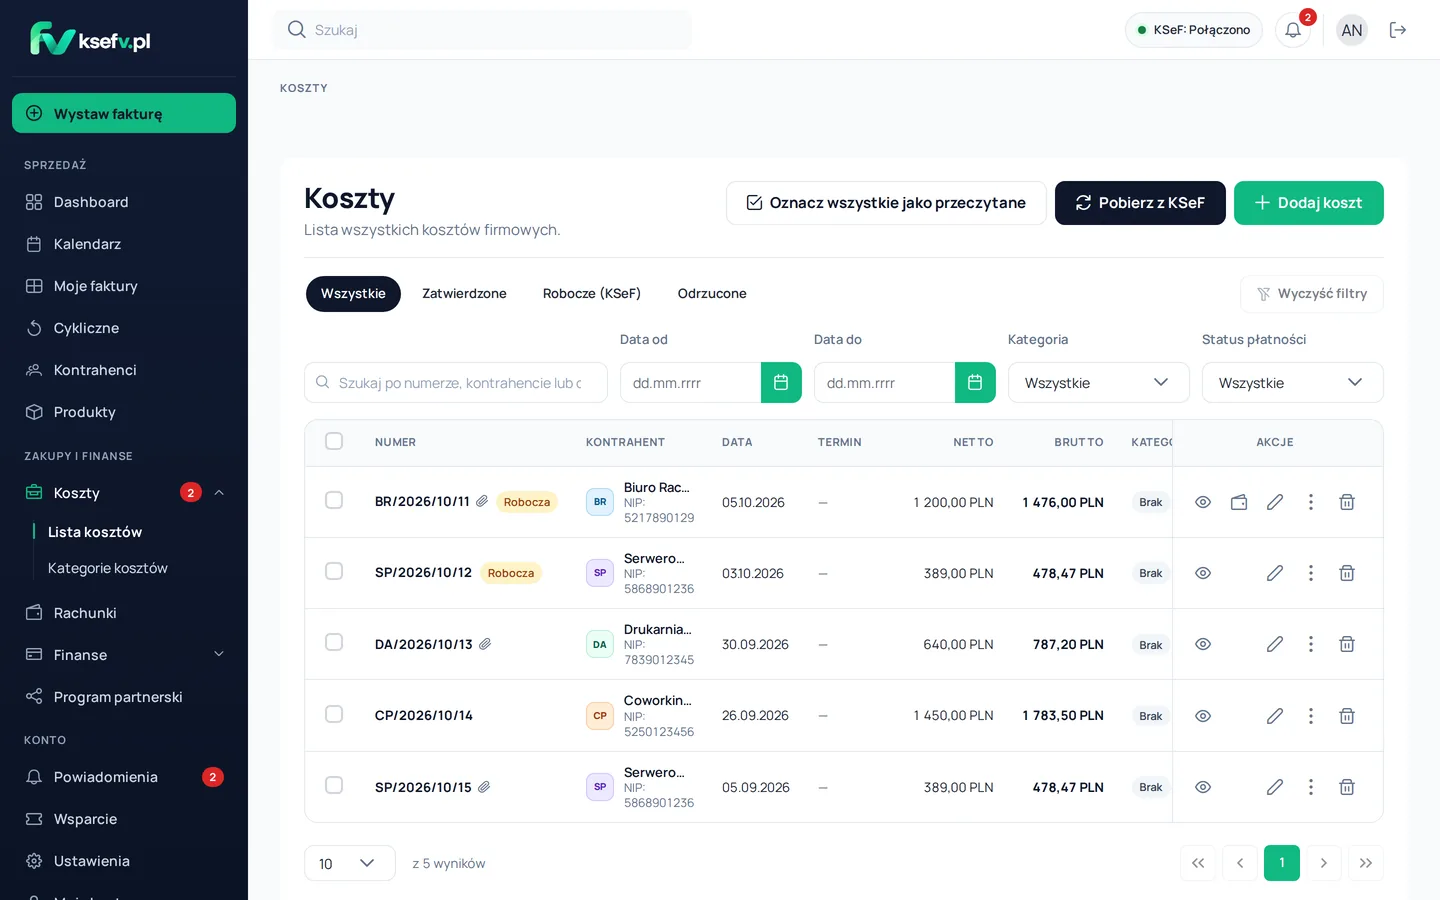Open calendar picker for Data od

click(781, 383)
